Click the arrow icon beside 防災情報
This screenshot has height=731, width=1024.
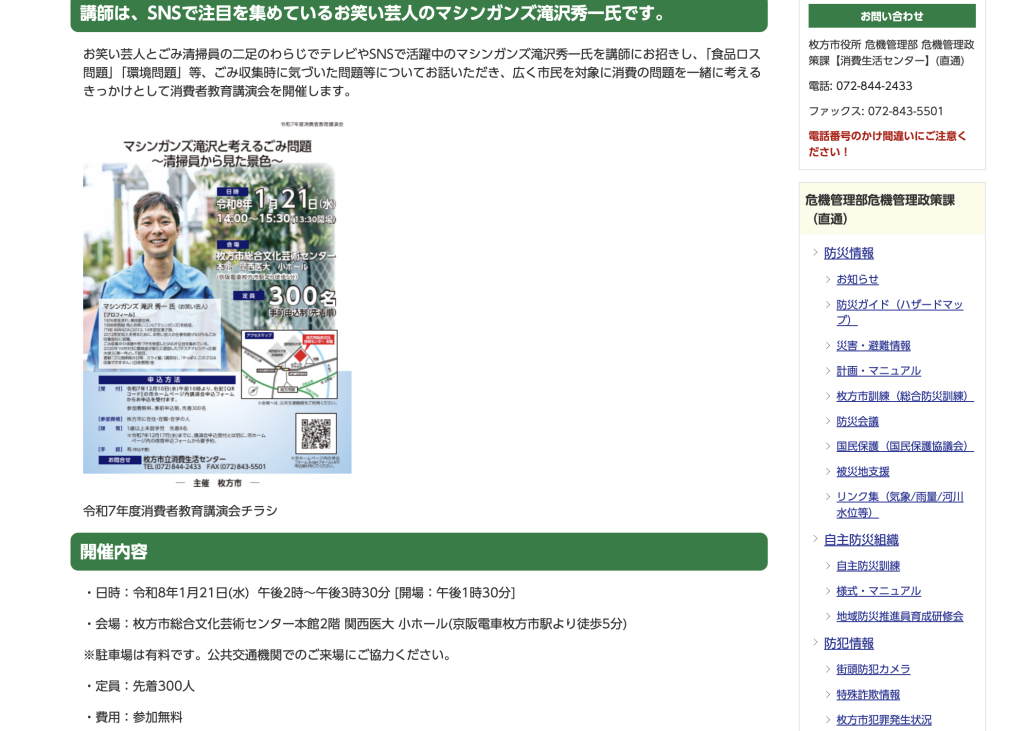(x=815, y=253)
